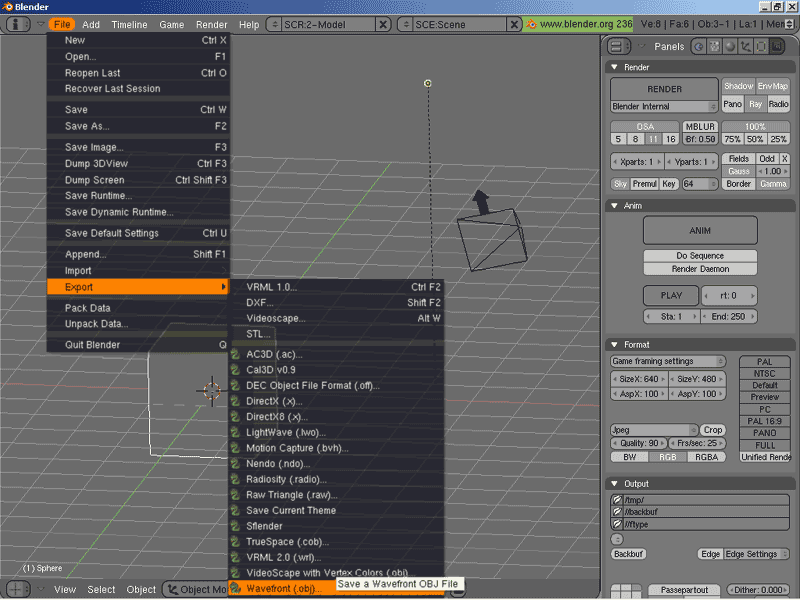Delete the SCR:2-Model screen with X
The width and height of the screenshot is (800, 600).
coord(383,24)
